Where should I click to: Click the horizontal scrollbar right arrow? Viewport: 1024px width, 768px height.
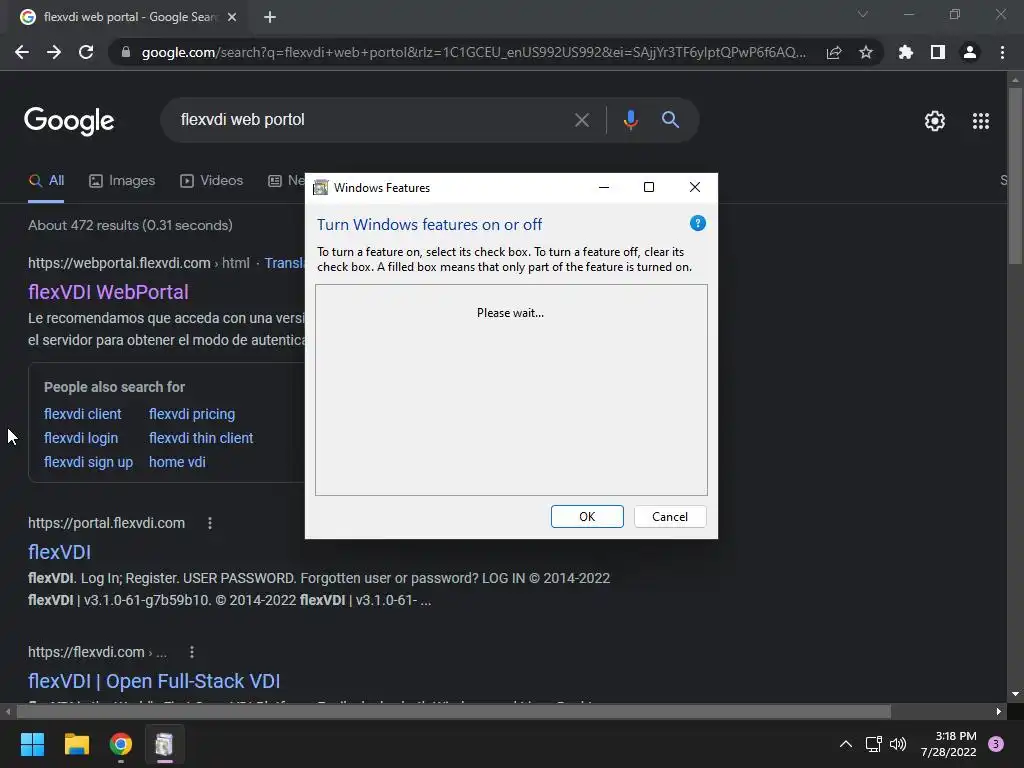[x=999, y=711]
